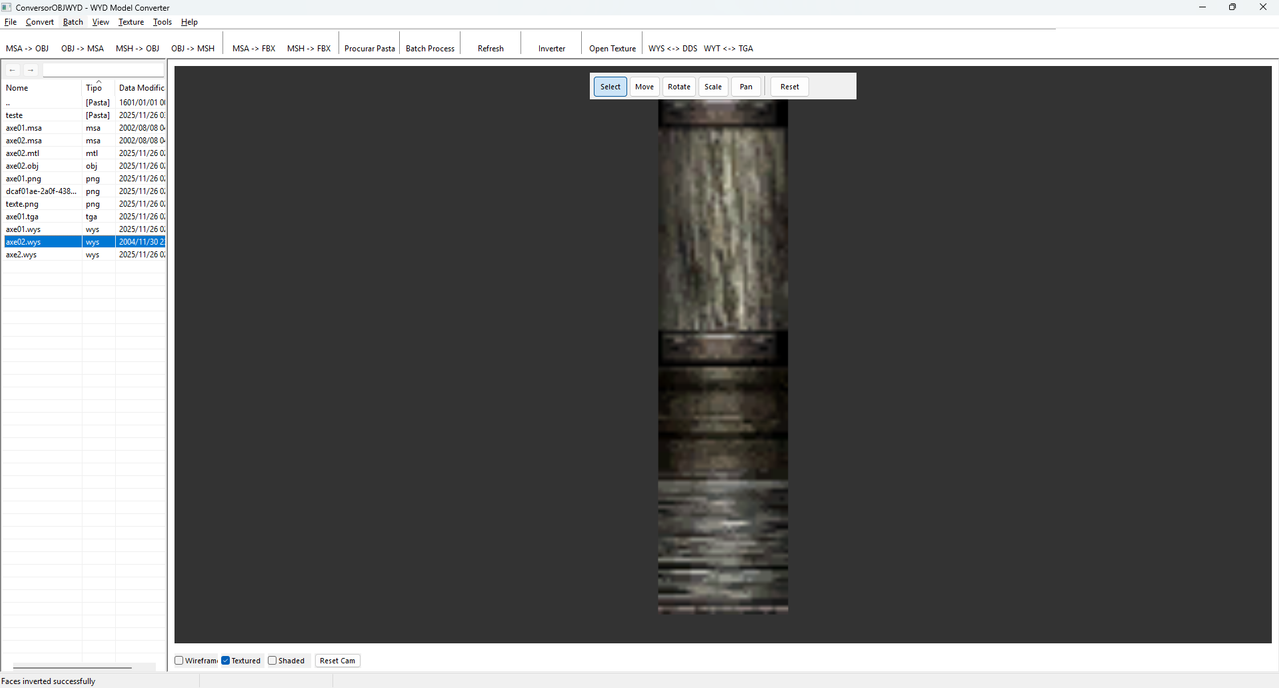Viewport: 1279px width, 688px height.
Task: Select highlighted file axe02.wys
Action: click(x=84, y=242)
